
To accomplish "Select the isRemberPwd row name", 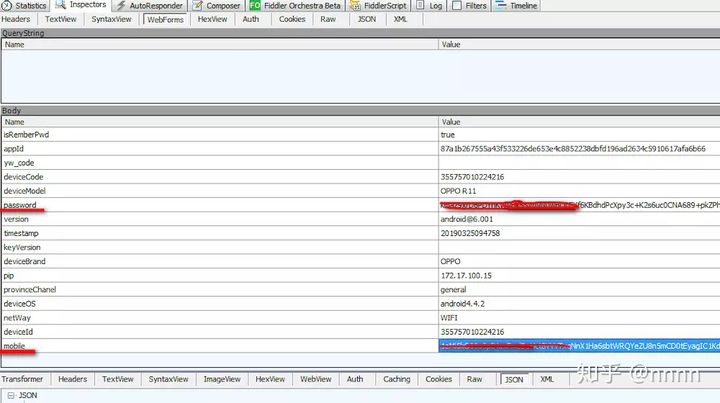I will point(26,135).
